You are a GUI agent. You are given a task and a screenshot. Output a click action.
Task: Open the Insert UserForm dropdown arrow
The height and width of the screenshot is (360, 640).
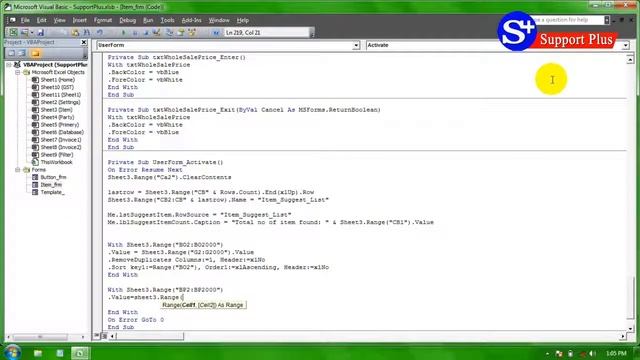[32, 33]
